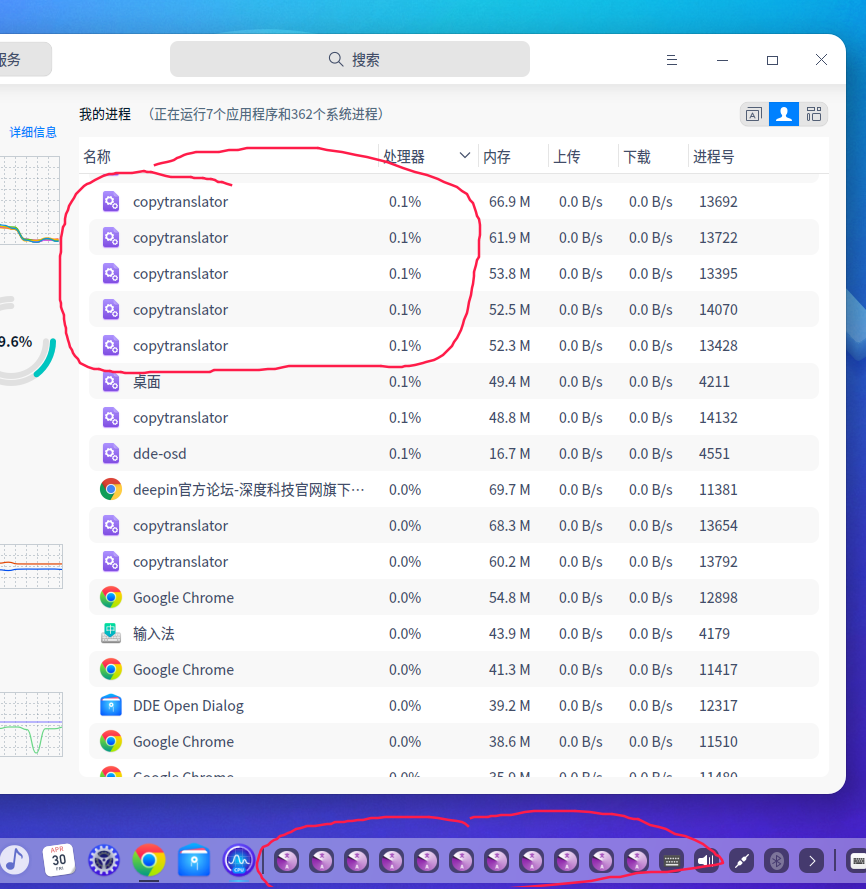Select copytranslator process PID 13792
This screenshot has width=866, height=889.
point(454,562)
